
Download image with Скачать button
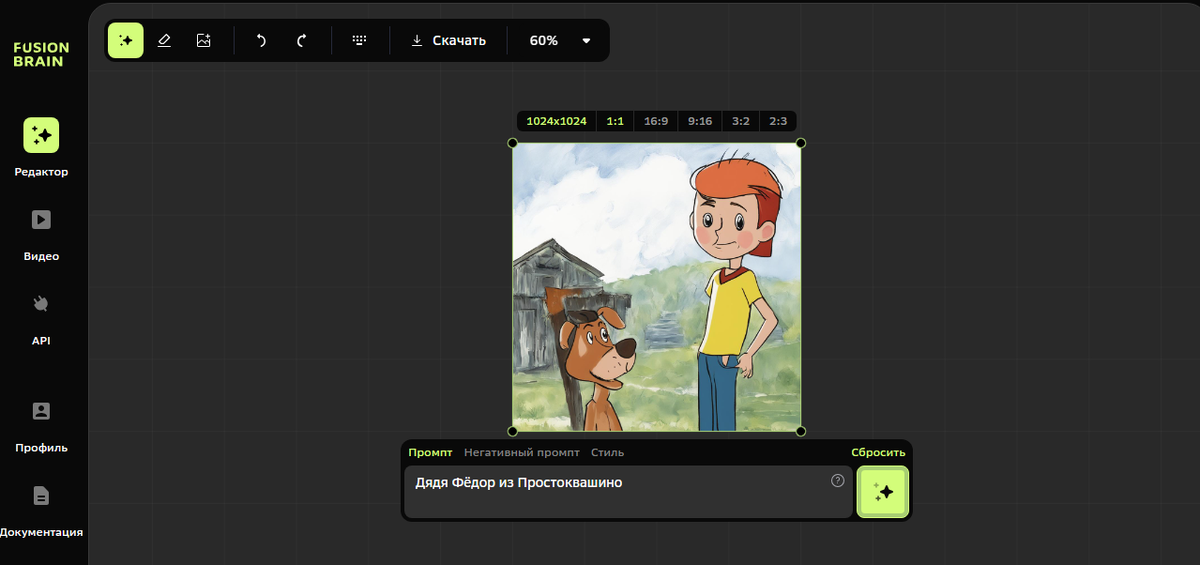449,41
